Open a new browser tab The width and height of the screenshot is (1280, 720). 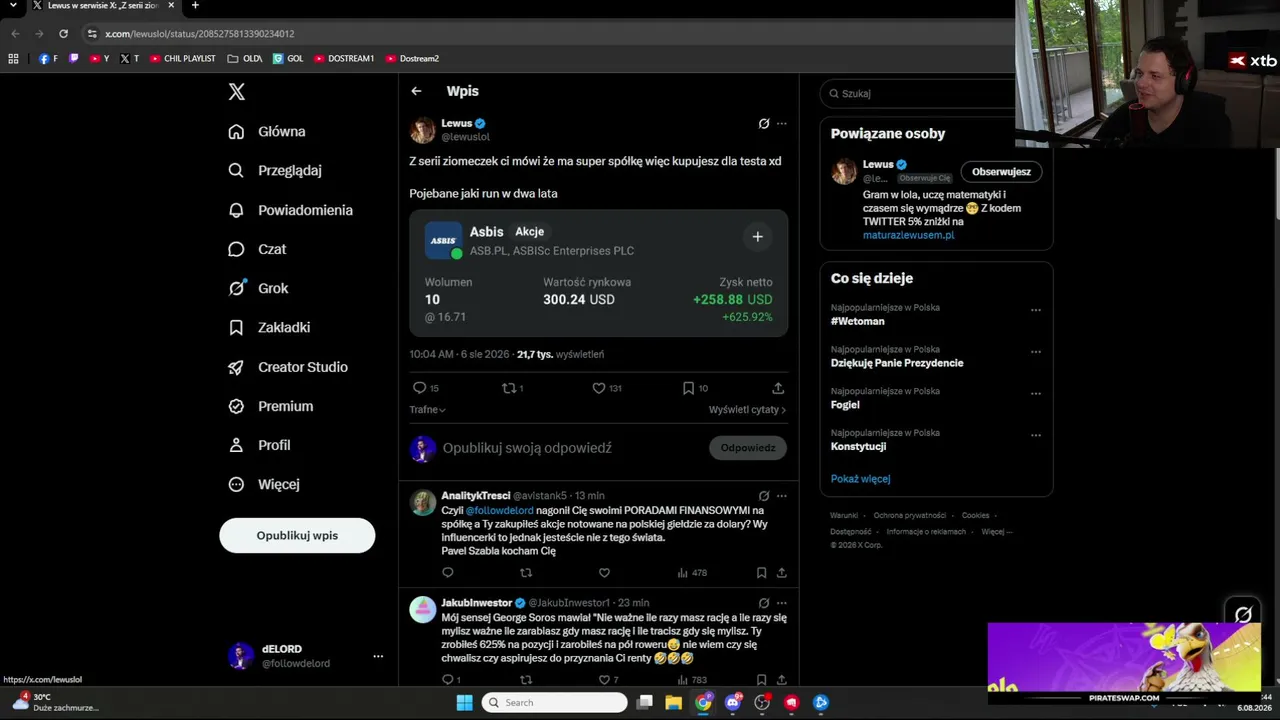tap(195, 6)
